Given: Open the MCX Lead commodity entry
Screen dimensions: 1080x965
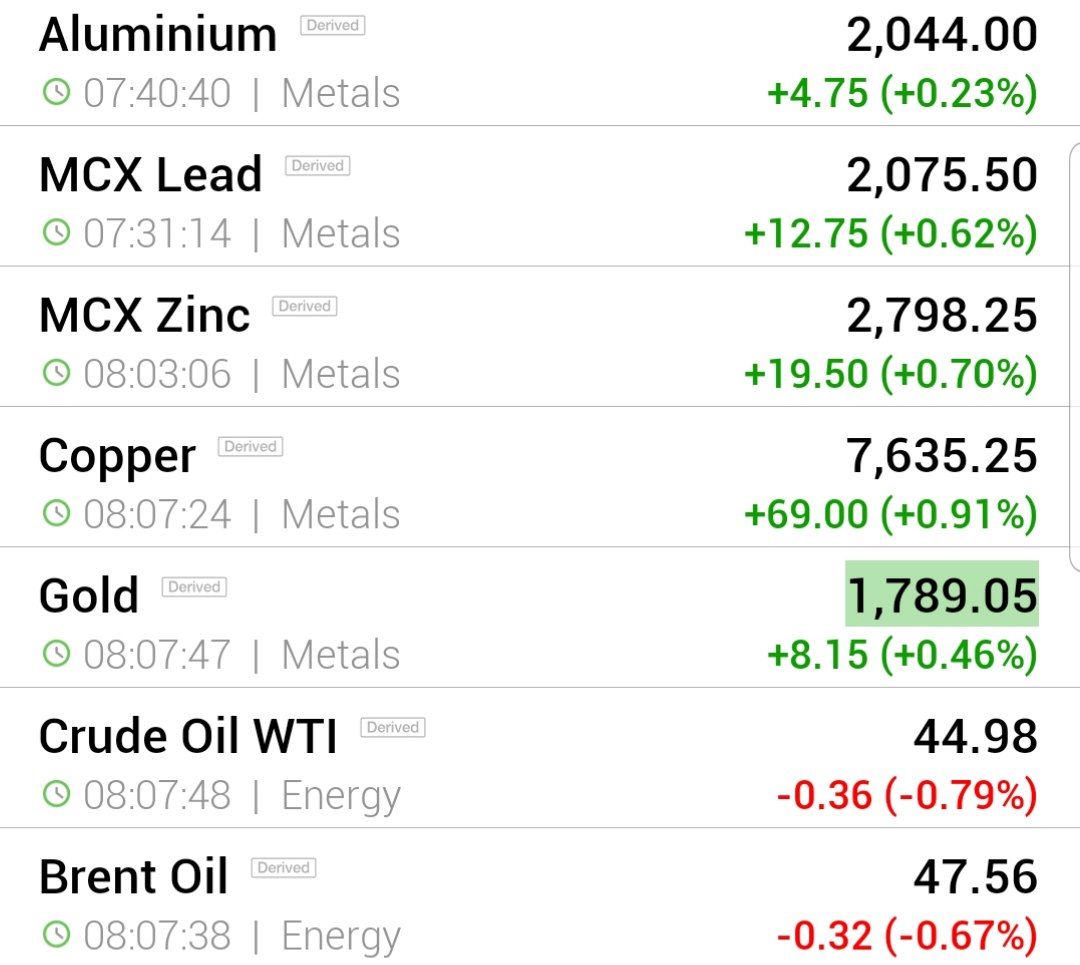Looking at the screenshot, I should click(540, 196).
